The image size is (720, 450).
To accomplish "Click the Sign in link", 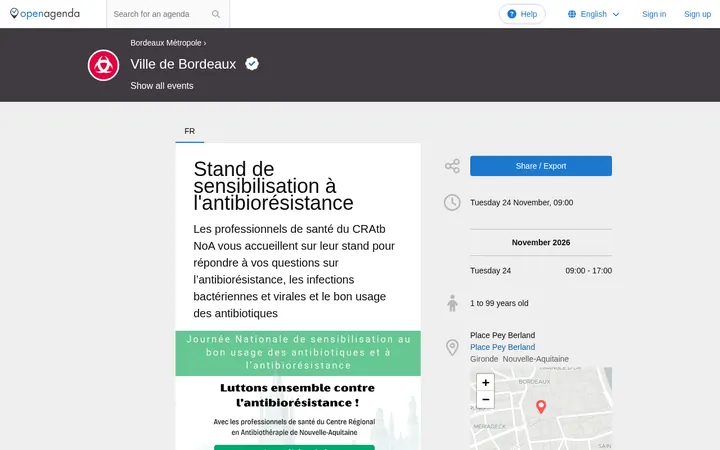I will click(x=654, y=14).
